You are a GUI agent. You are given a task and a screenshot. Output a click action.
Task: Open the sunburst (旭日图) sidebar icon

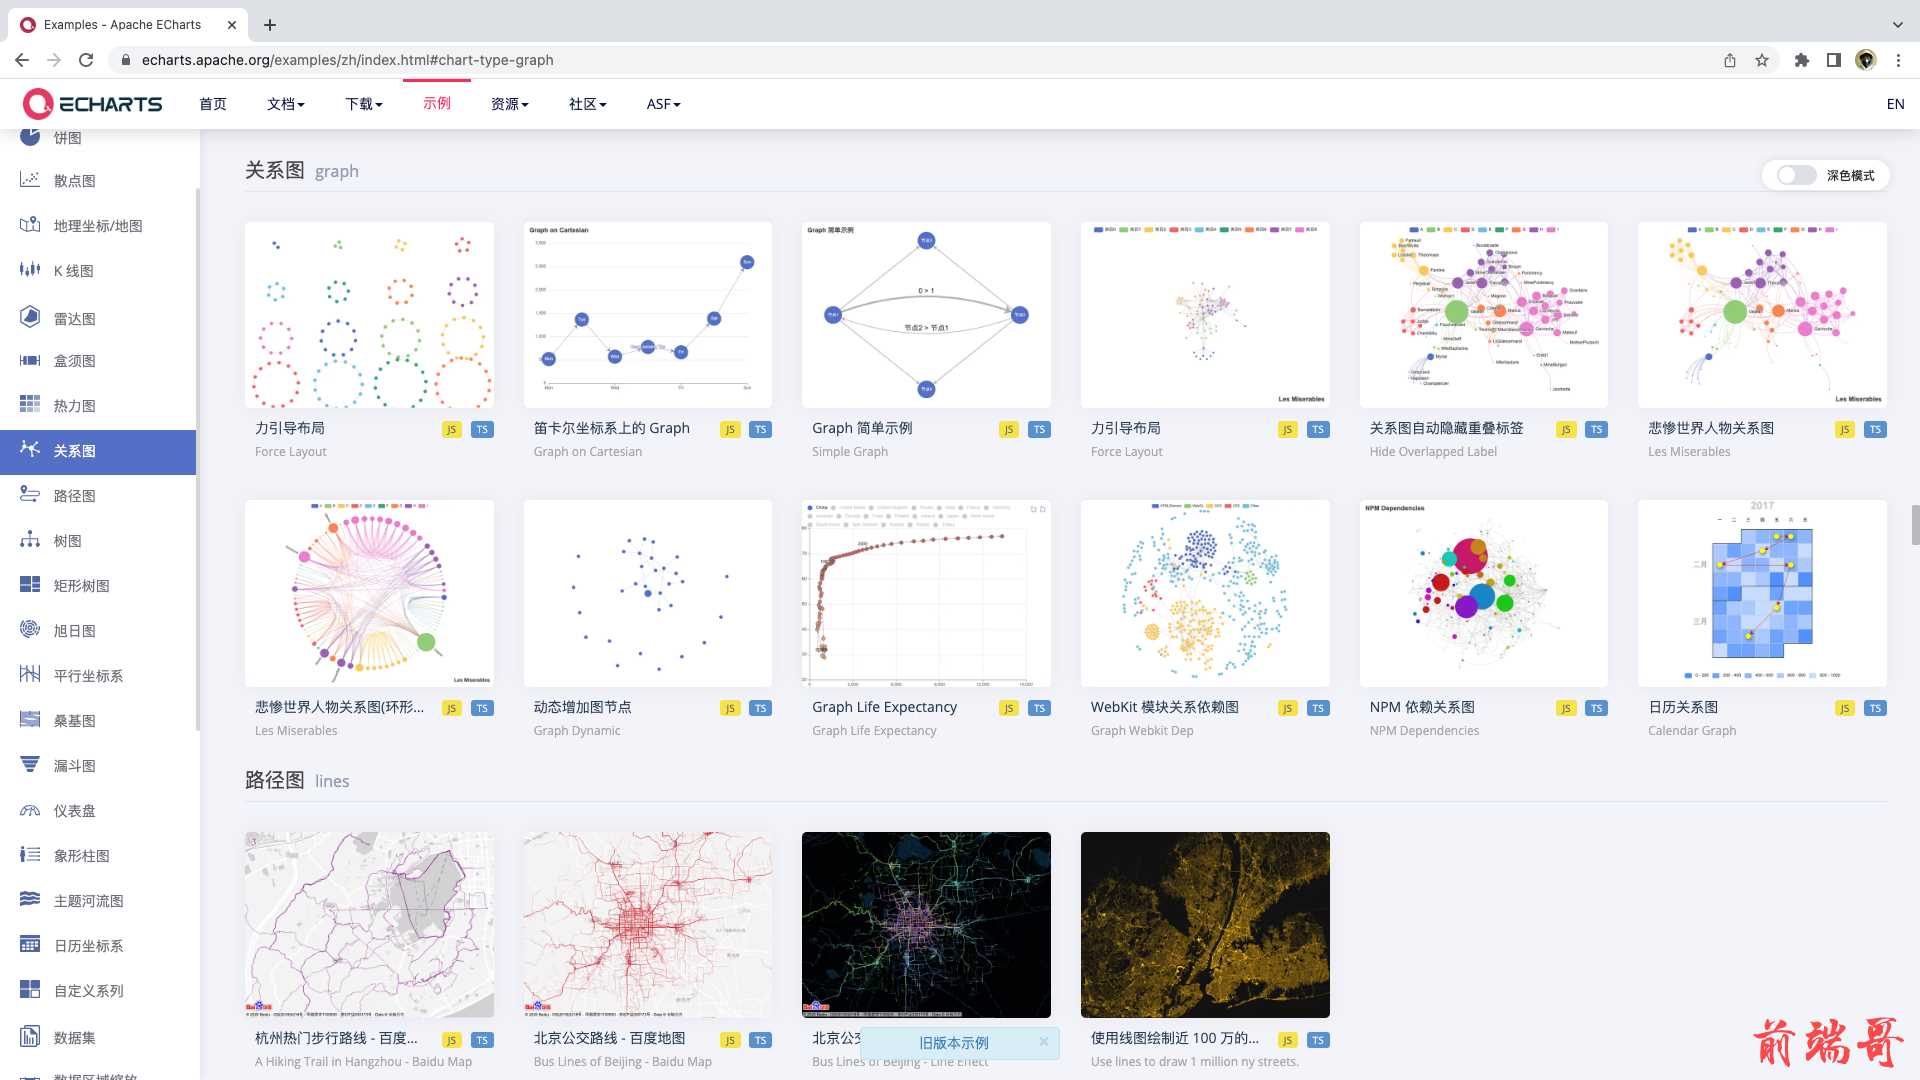[x=30, y=630]
